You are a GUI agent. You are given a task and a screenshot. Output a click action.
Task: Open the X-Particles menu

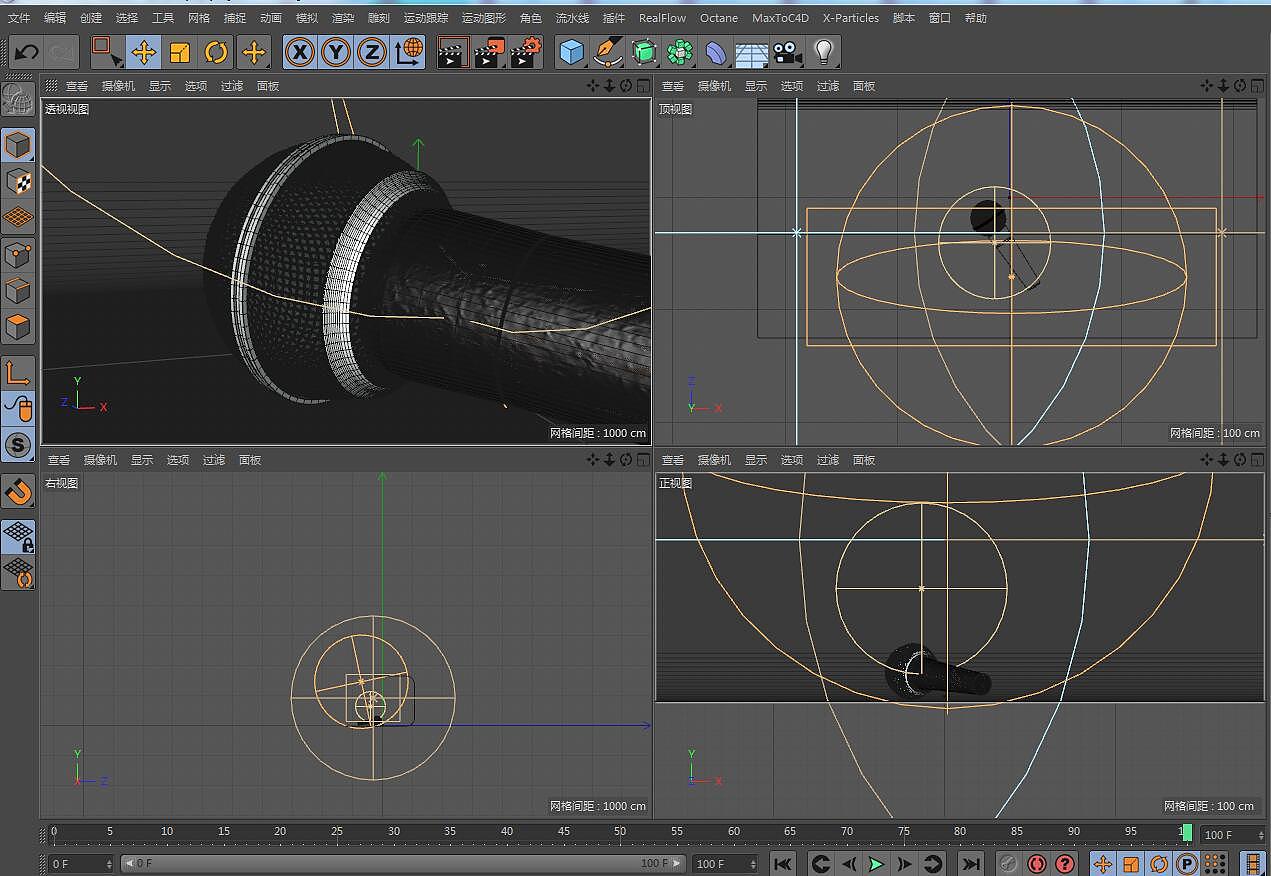850,18
